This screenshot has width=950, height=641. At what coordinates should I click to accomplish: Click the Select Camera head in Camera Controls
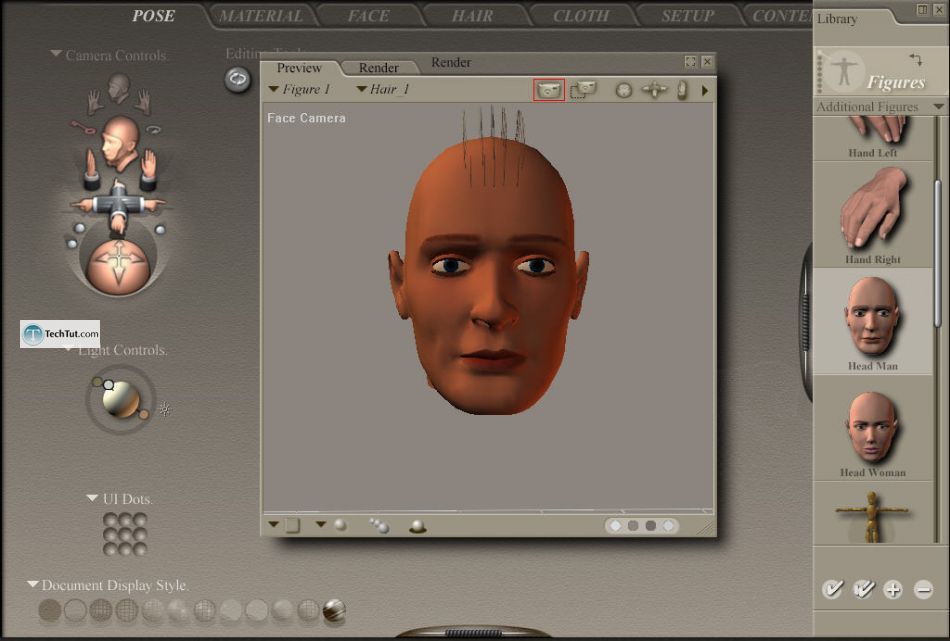(119, 144)
